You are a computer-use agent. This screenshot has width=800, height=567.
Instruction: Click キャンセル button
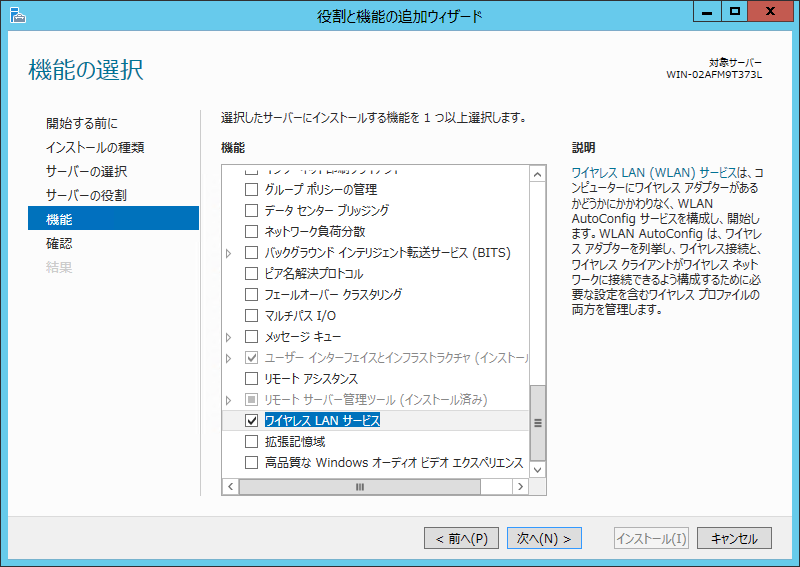pos(734,538)
